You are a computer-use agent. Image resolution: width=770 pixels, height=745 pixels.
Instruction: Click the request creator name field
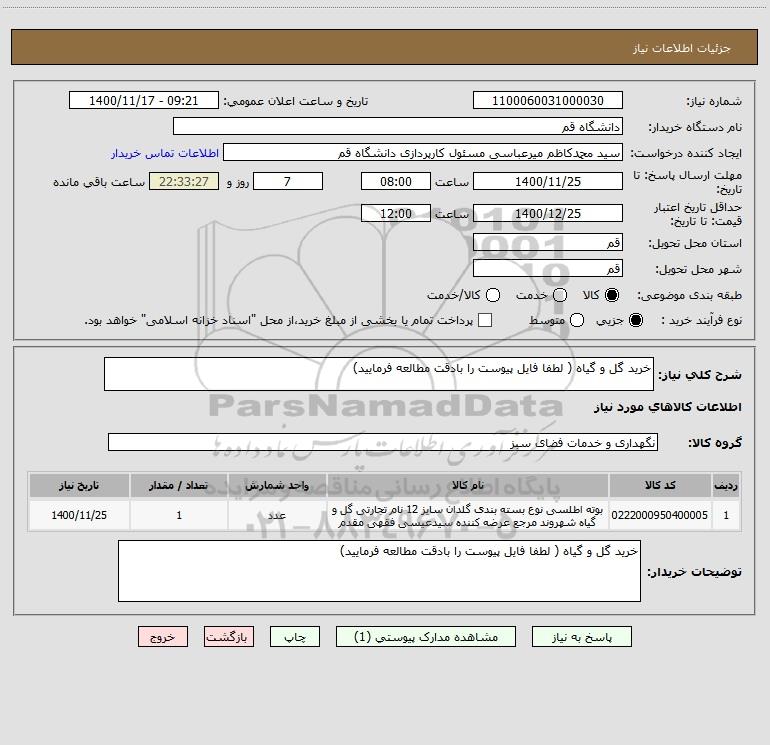pyautogui.click(x=423, y=152)
